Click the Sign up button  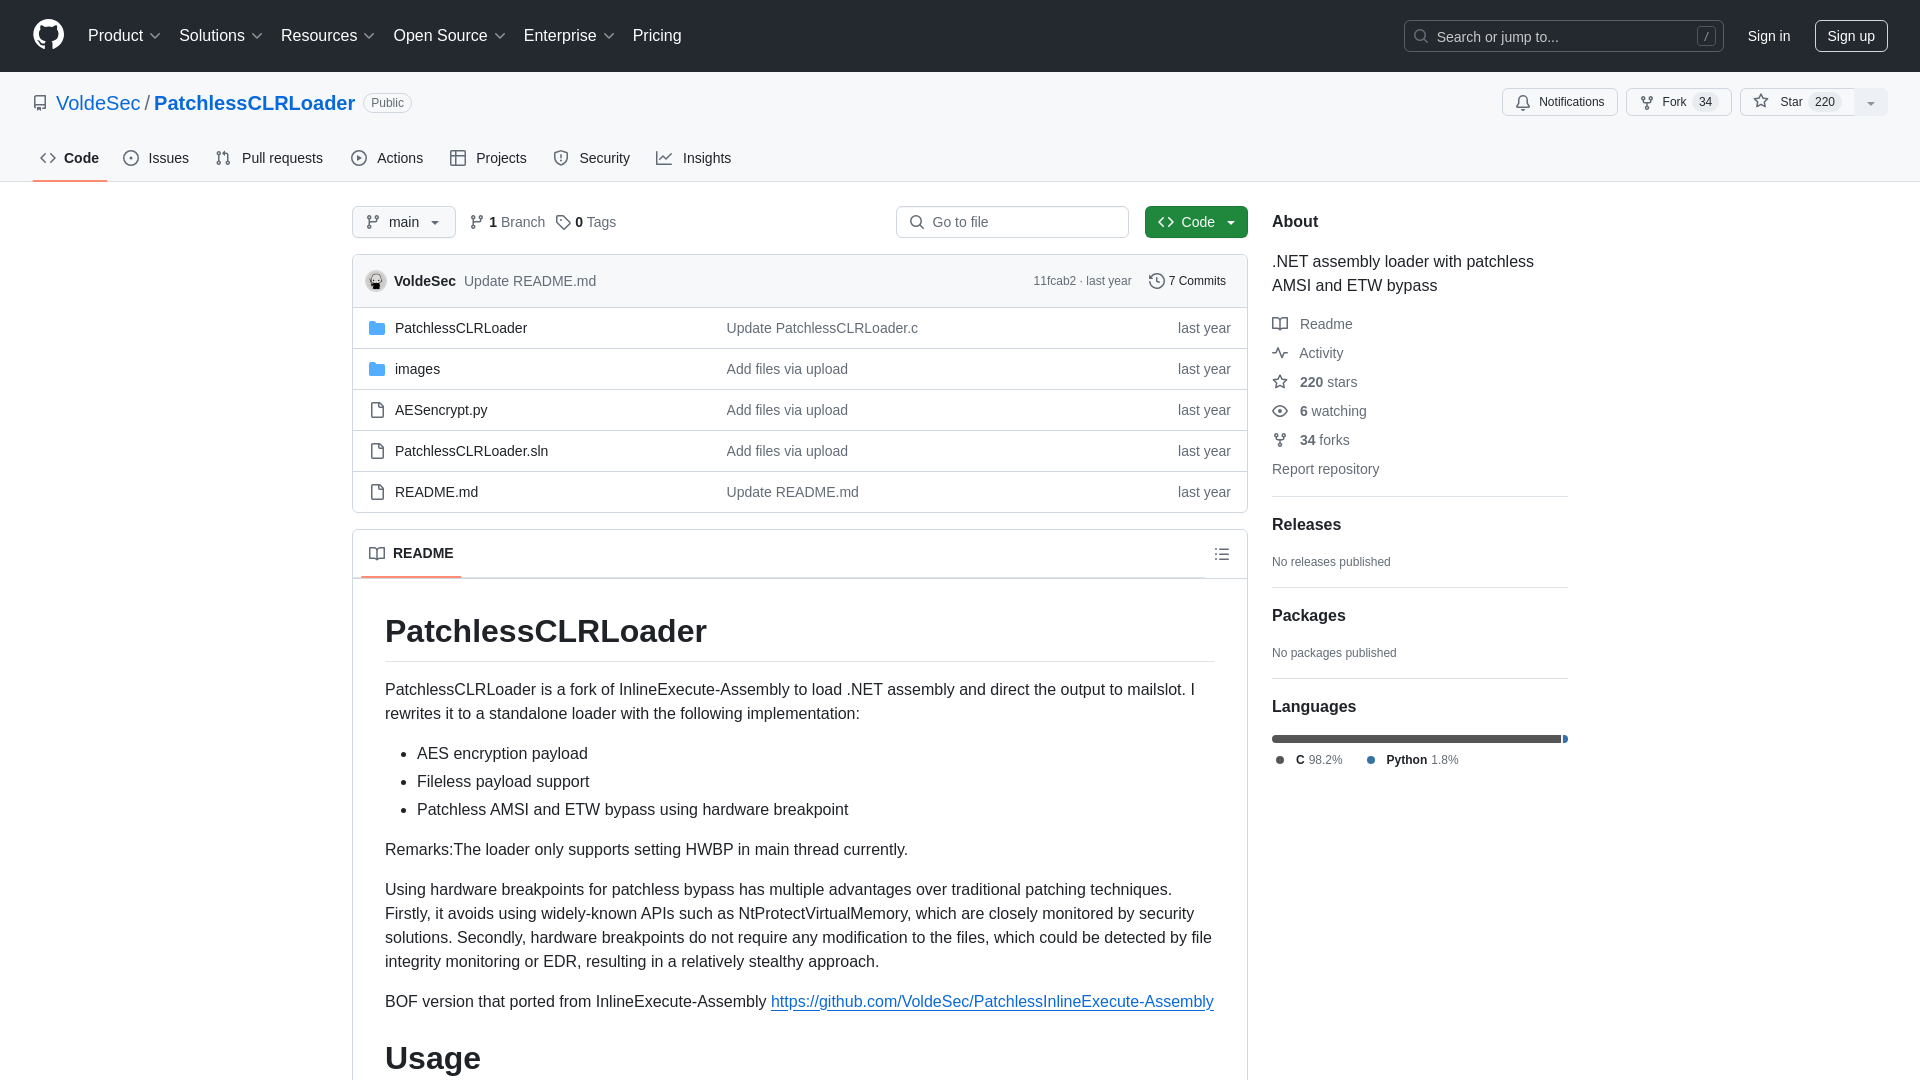[x=1851, y=36]
